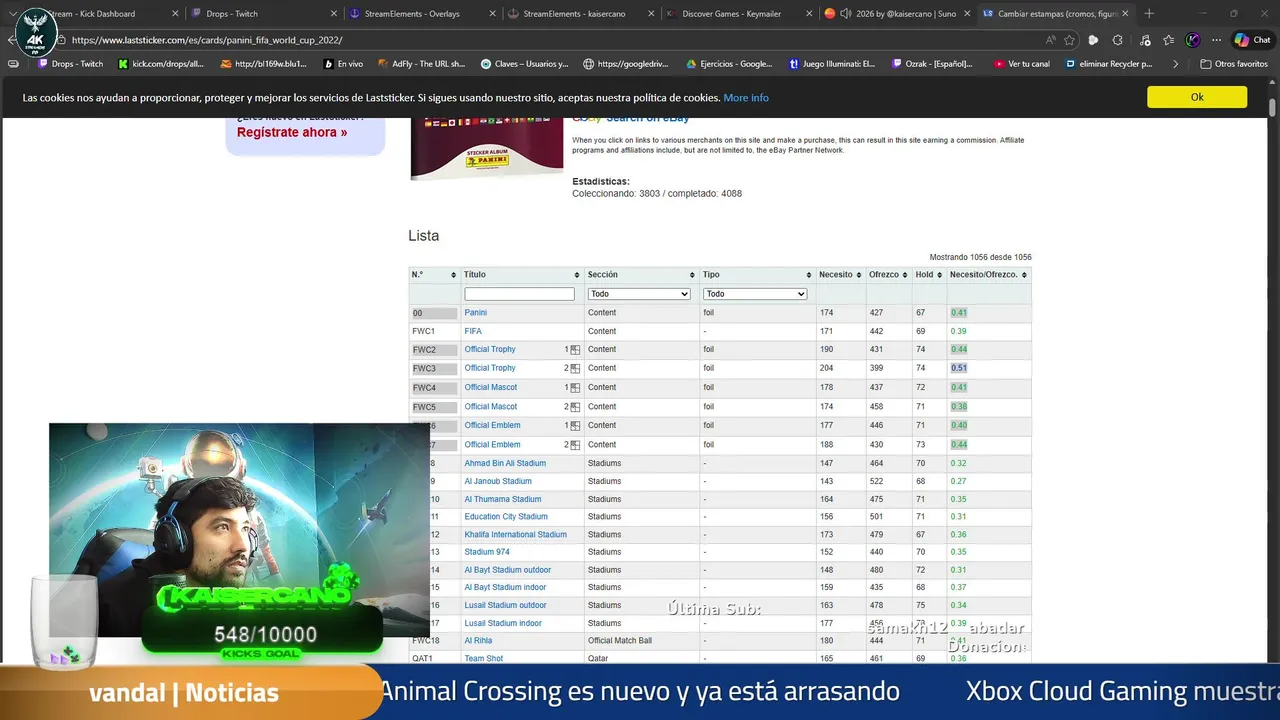Open a new browser tab
Screen dimensions: 1280x720
(x=1149, y=14)
